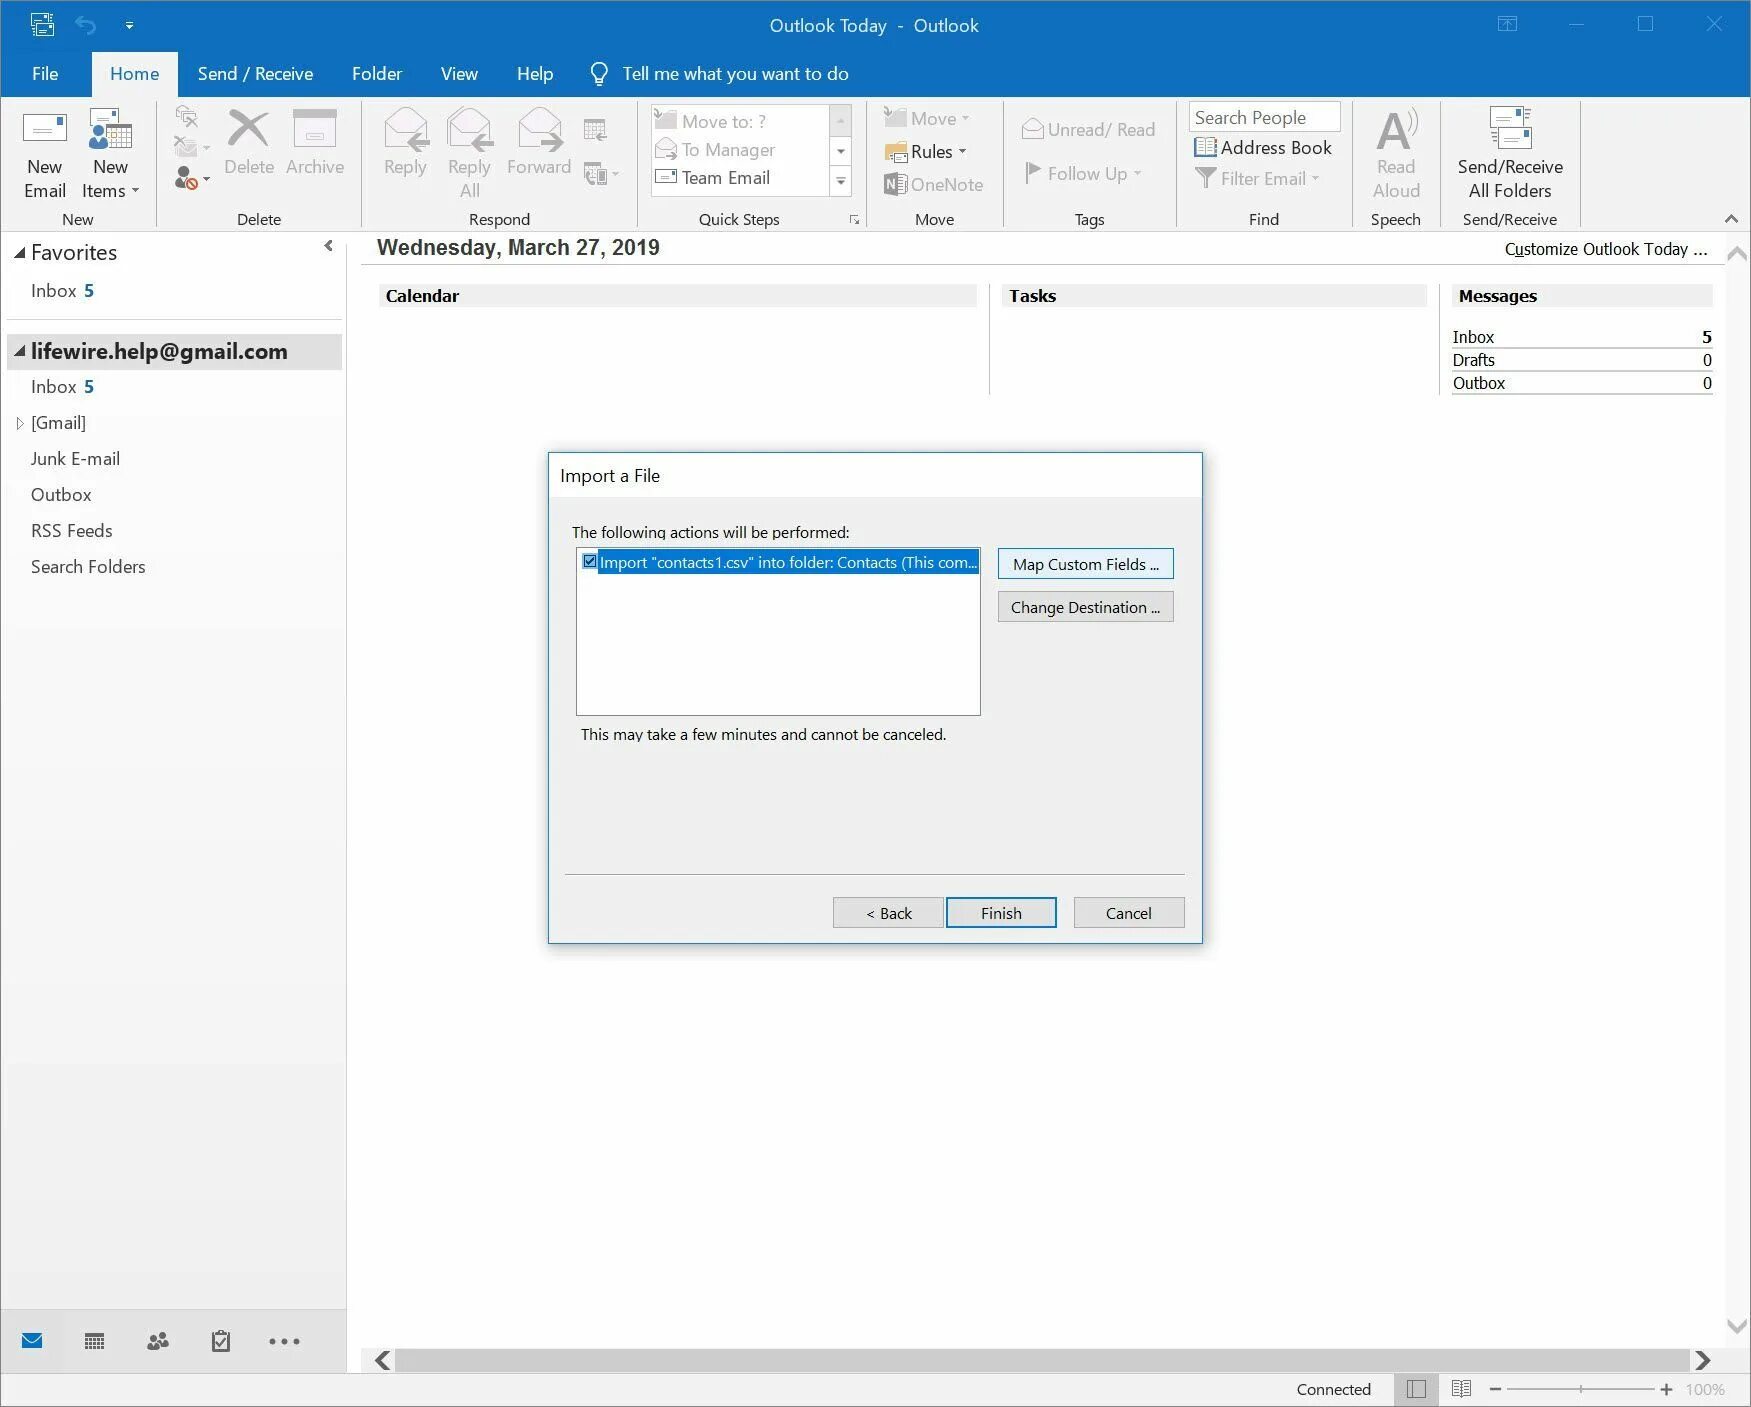Open the Address Book

click(x=1263, y=148)
